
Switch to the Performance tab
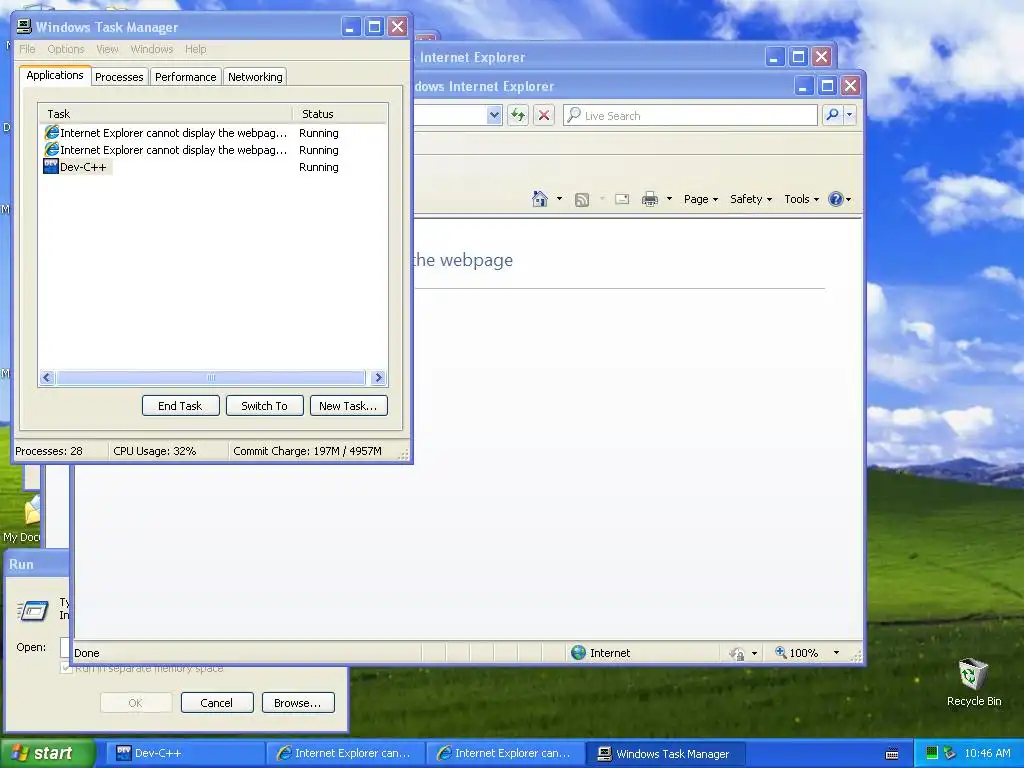click(185, 77)
